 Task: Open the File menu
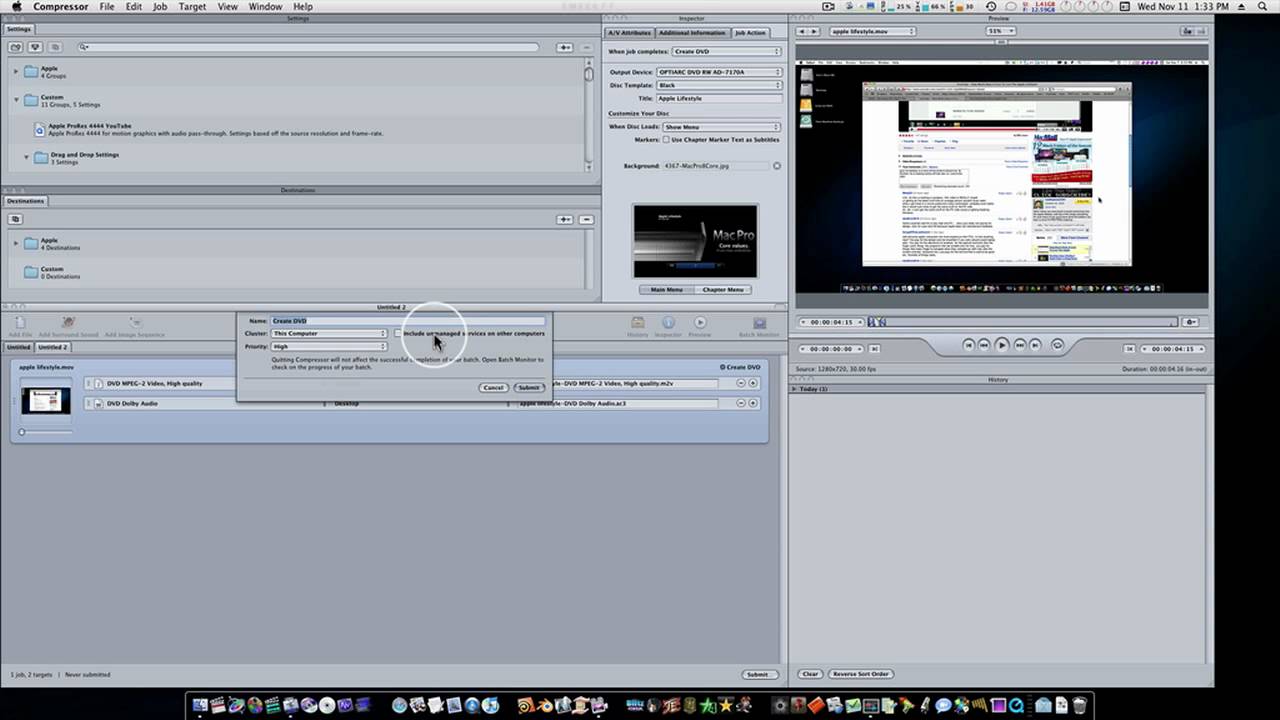(106, 6)
